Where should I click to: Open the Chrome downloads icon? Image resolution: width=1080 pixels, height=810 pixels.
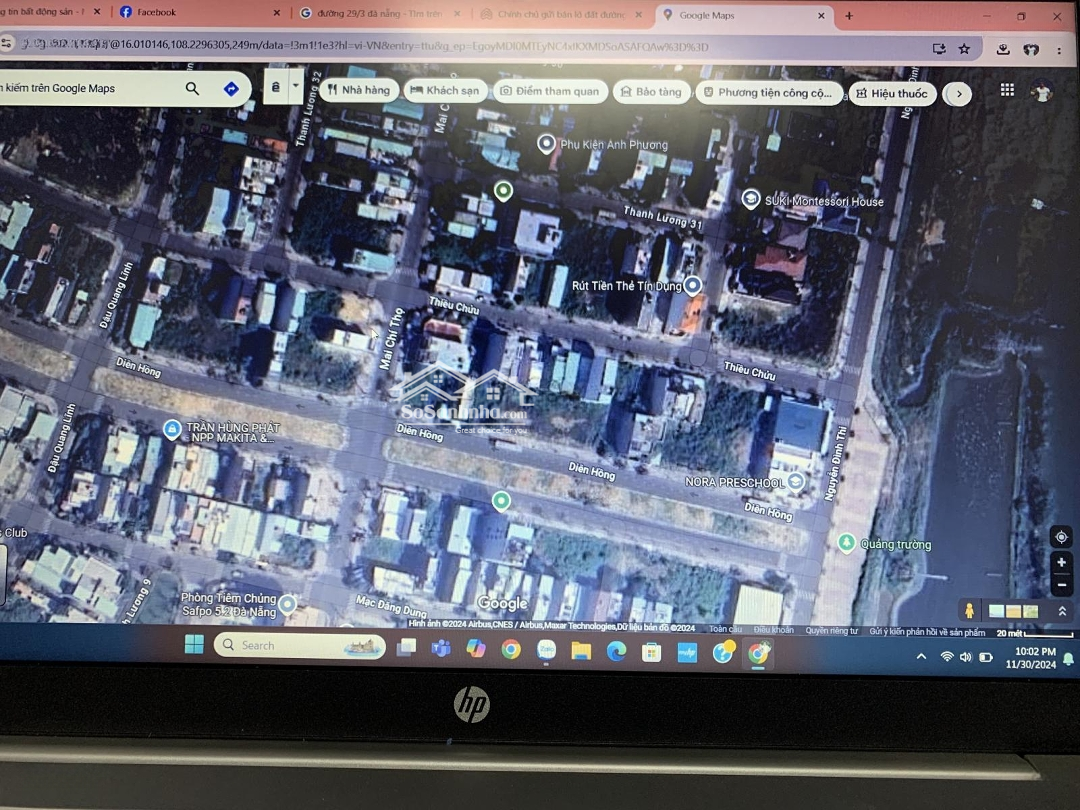1003,49
